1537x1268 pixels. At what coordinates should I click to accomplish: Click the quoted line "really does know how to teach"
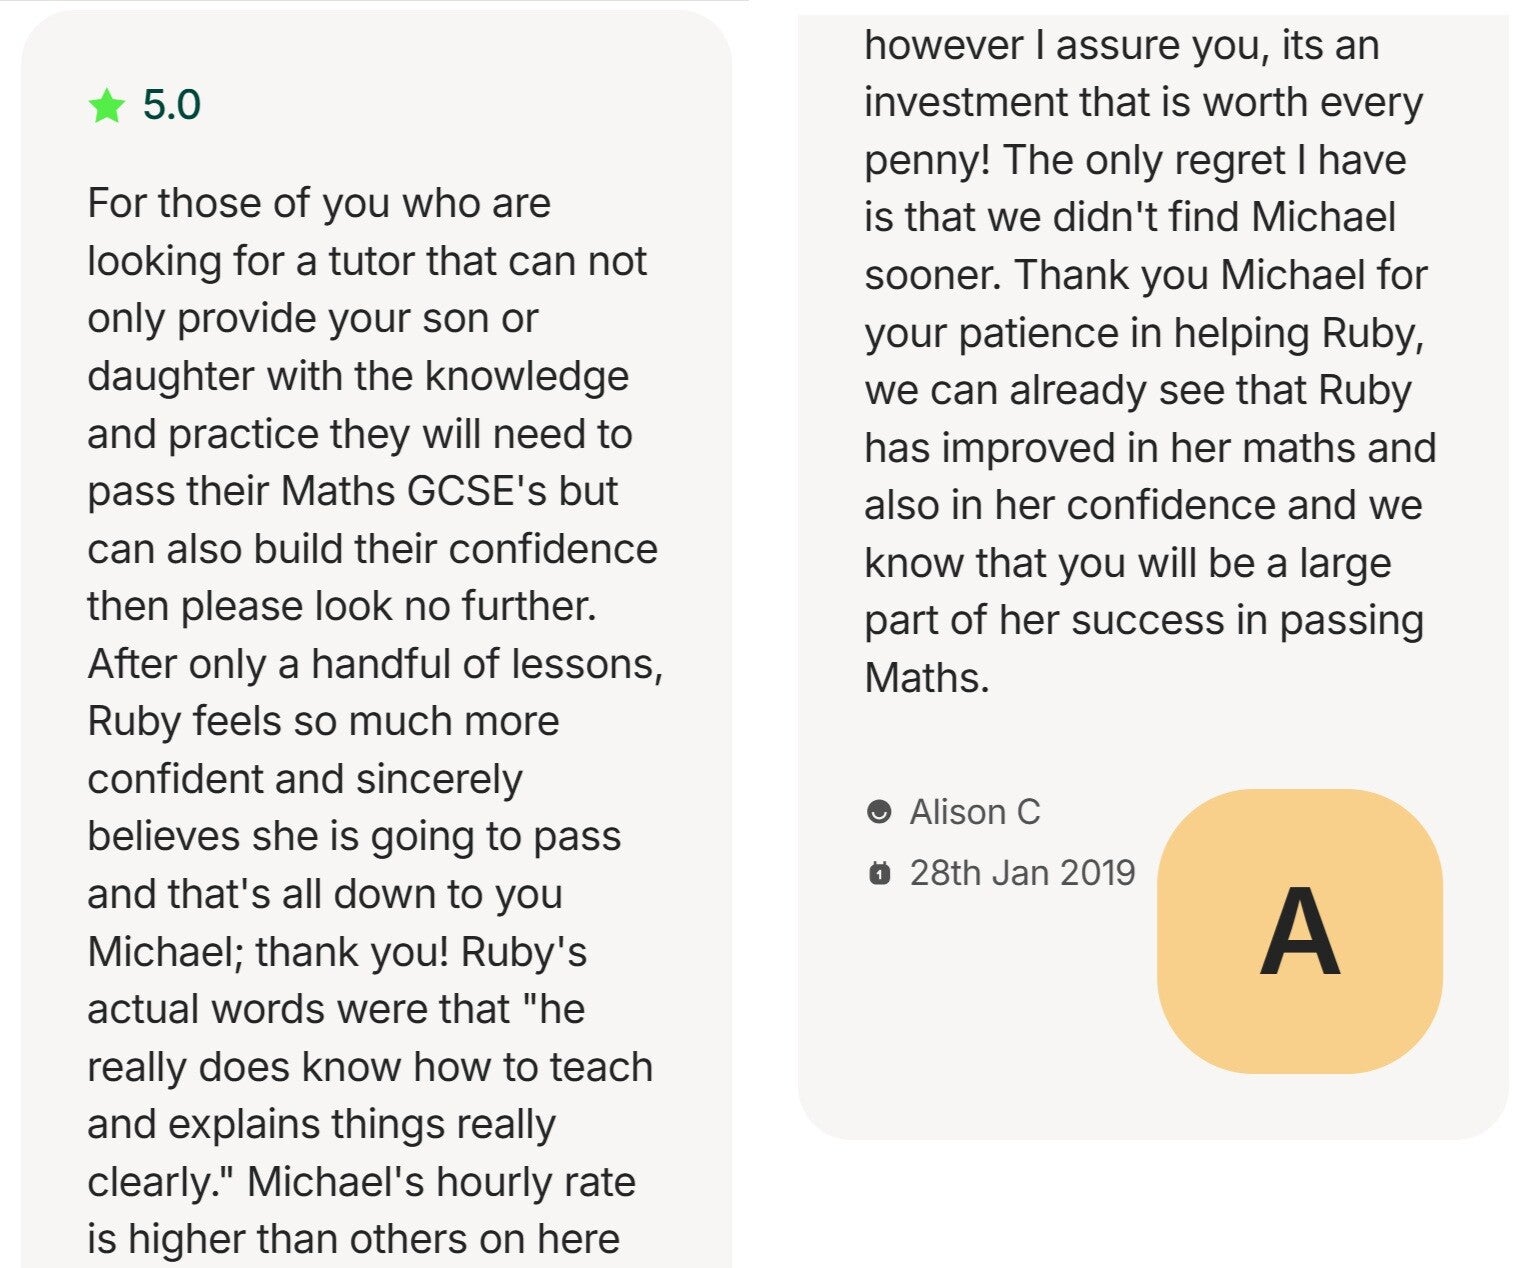coord(370,1067)
